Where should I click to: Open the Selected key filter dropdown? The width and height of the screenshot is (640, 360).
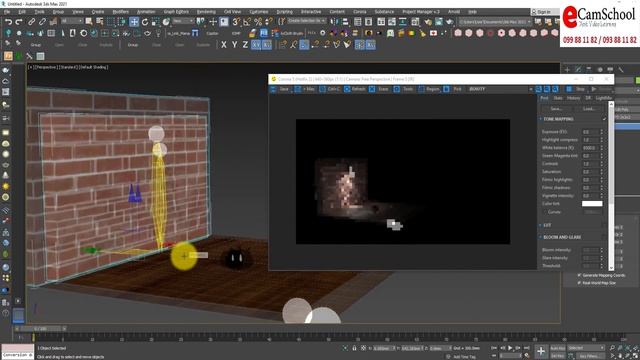[x=586, y=348]
